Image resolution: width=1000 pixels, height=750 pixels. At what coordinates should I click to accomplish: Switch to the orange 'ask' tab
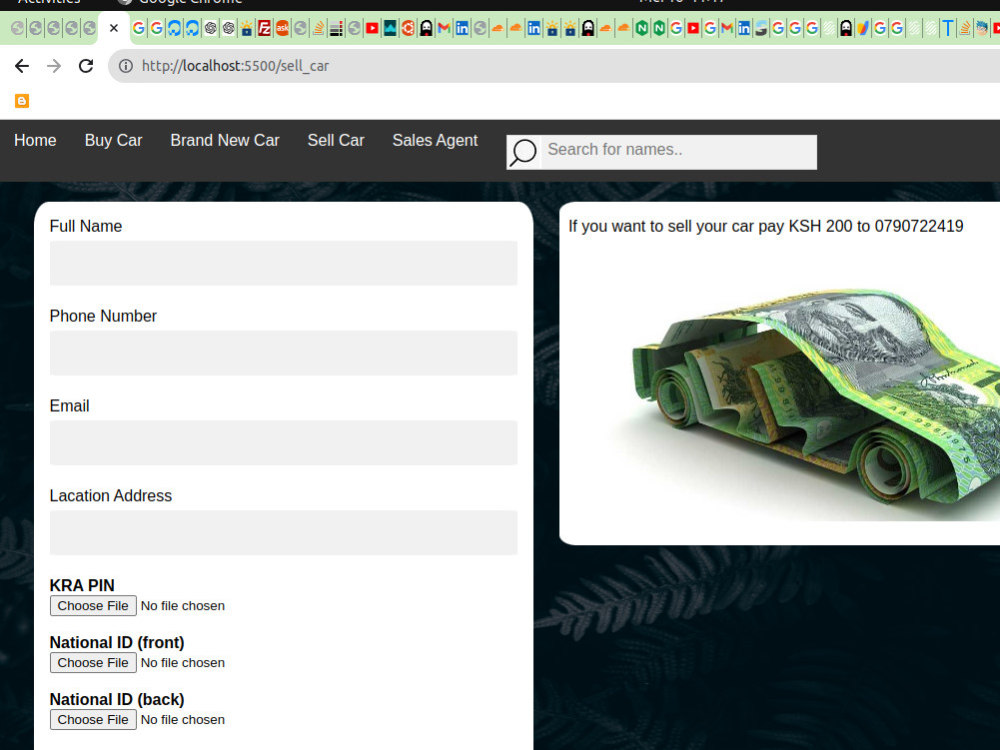tap(282, 28)
